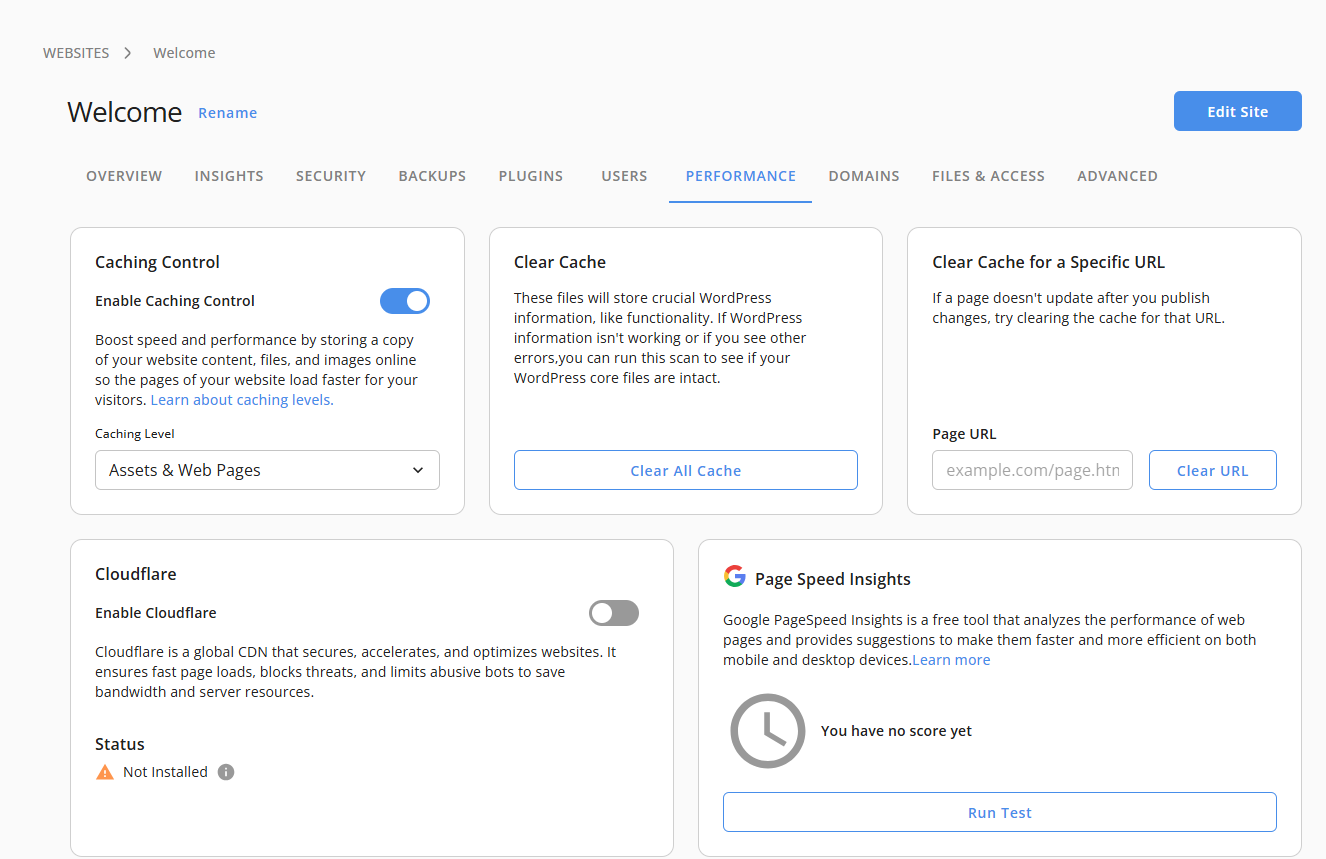Click the Page URL input field
This screenshot has height=859, width=1326.
click(1032, 470)
